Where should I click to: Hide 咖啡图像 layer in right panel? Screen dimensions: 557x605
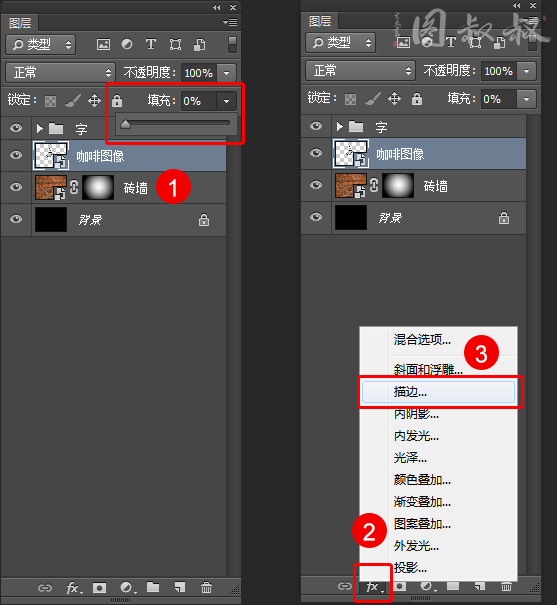(x=316, y=153)
